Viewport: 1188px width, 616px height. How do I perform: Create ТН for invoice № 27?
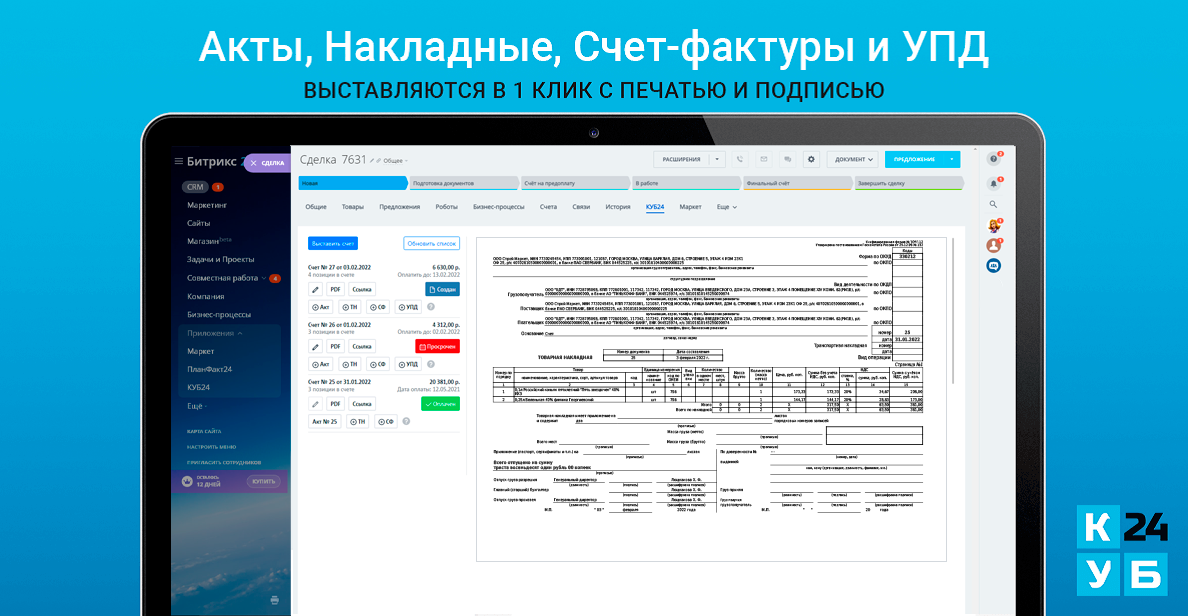point(349,307)
